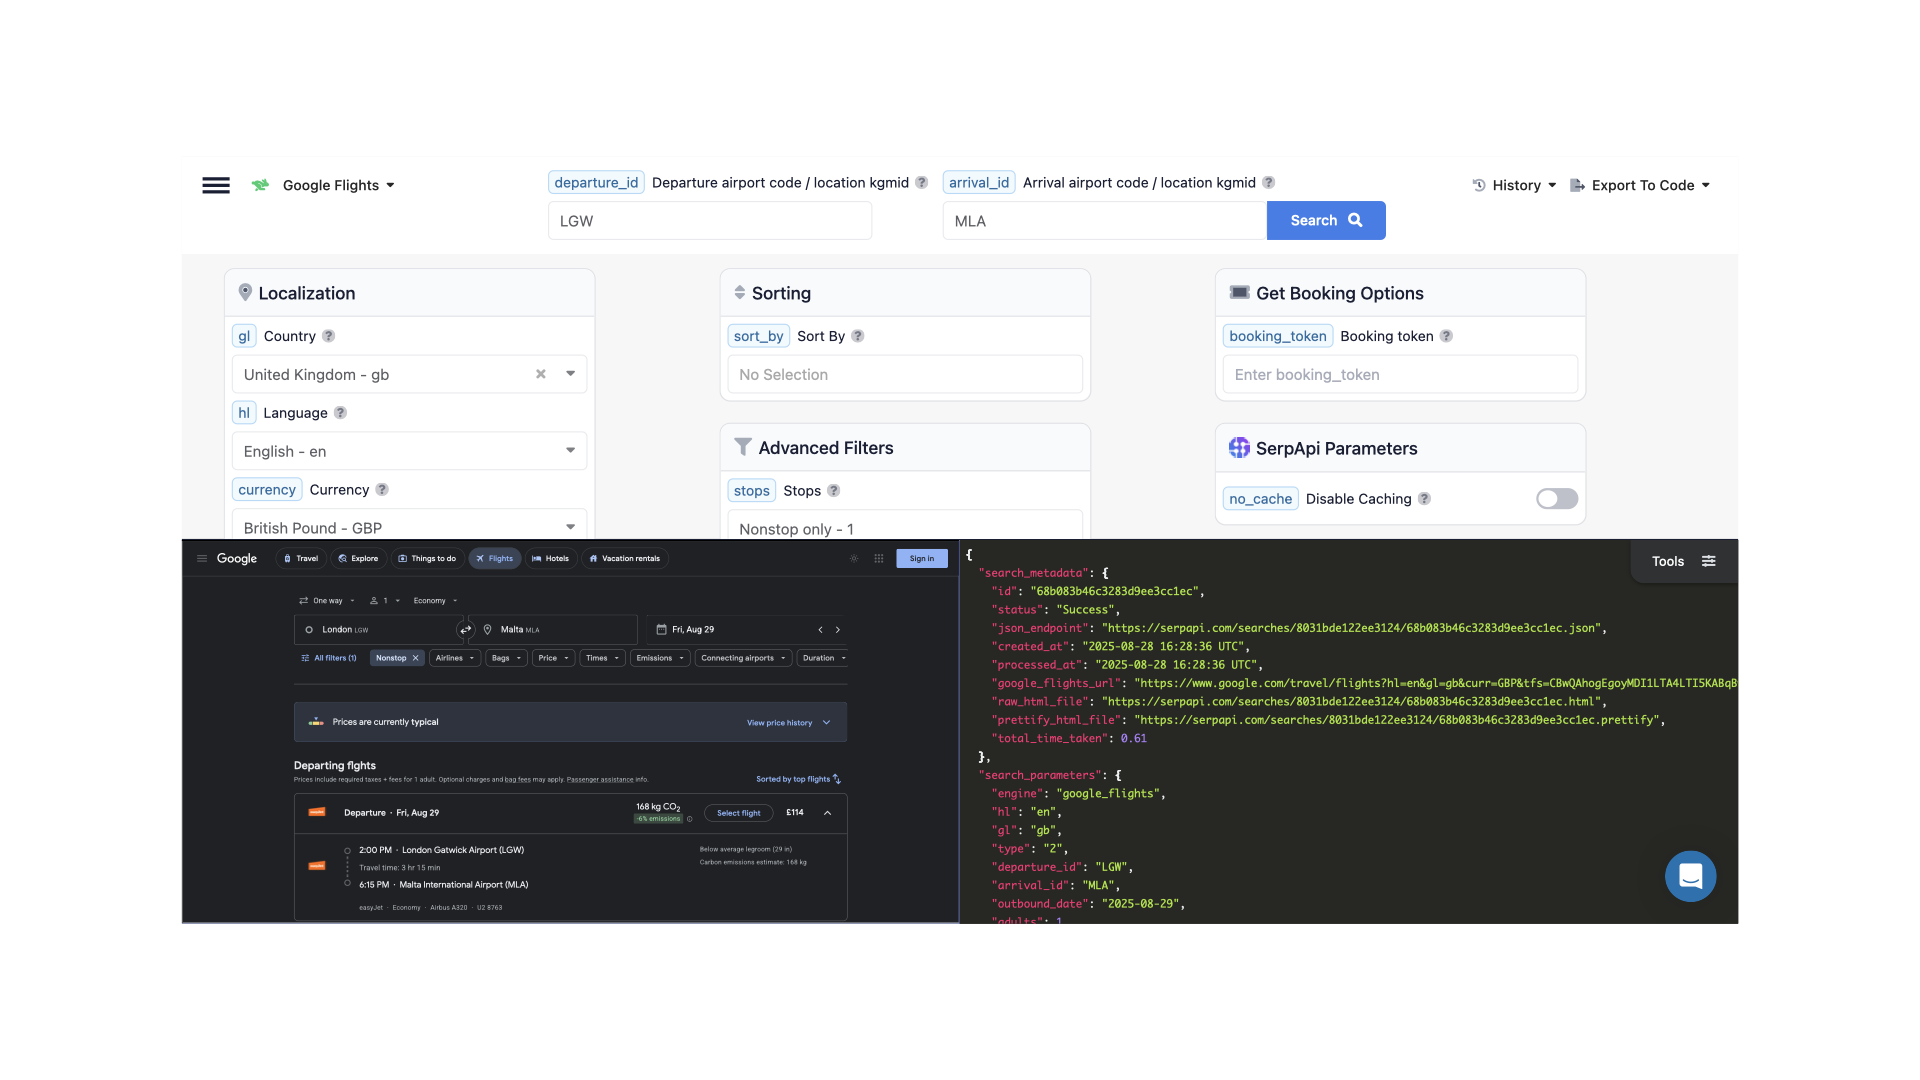
Task: Open All filters via the sliders icon
Action: [x=305, y=658]
